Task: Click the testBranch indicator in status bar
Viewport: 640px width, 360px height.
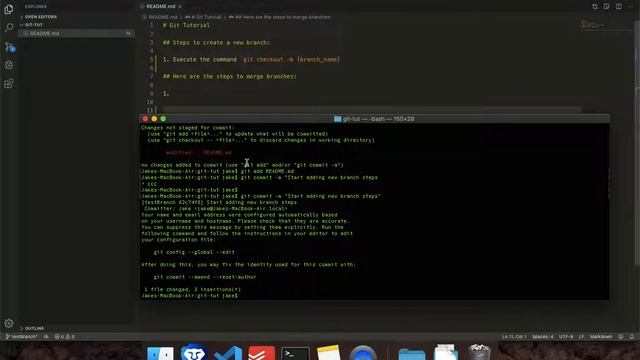Action: pyautogui.click(x=21, y=337)
